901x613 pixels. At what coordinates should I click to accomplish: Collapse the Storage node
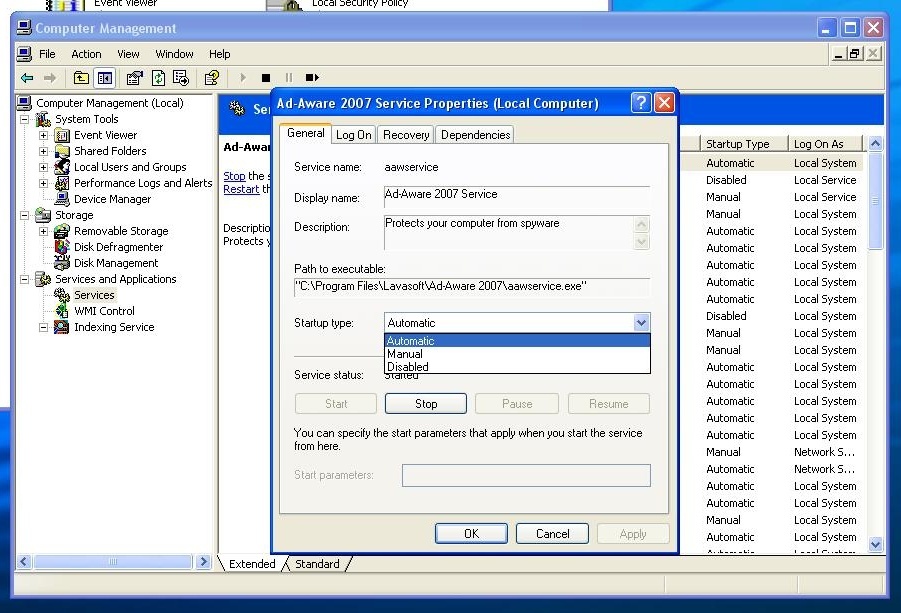tap(25, 215)
